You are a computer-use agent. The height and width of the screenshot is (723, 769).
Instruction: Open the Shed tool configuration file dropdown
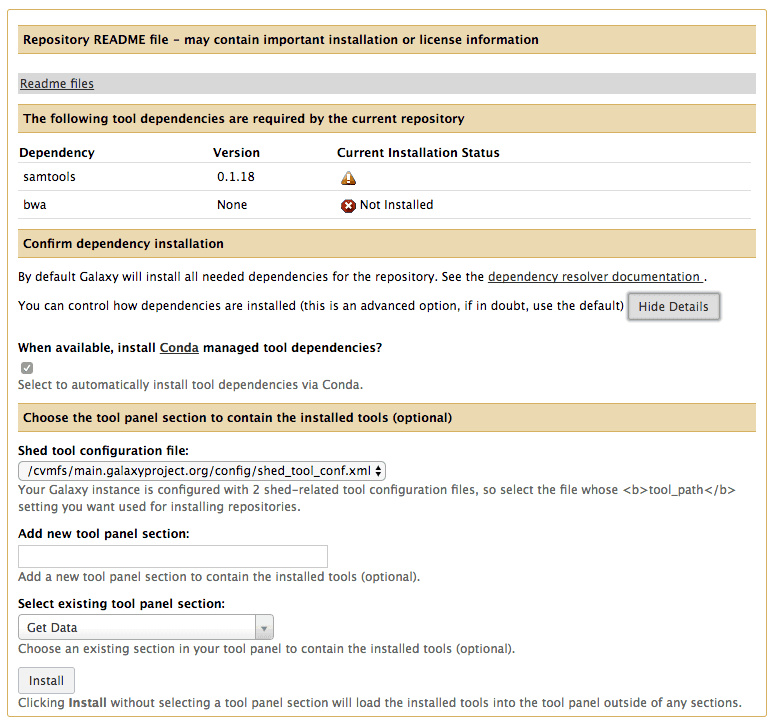tap(202, 470)
